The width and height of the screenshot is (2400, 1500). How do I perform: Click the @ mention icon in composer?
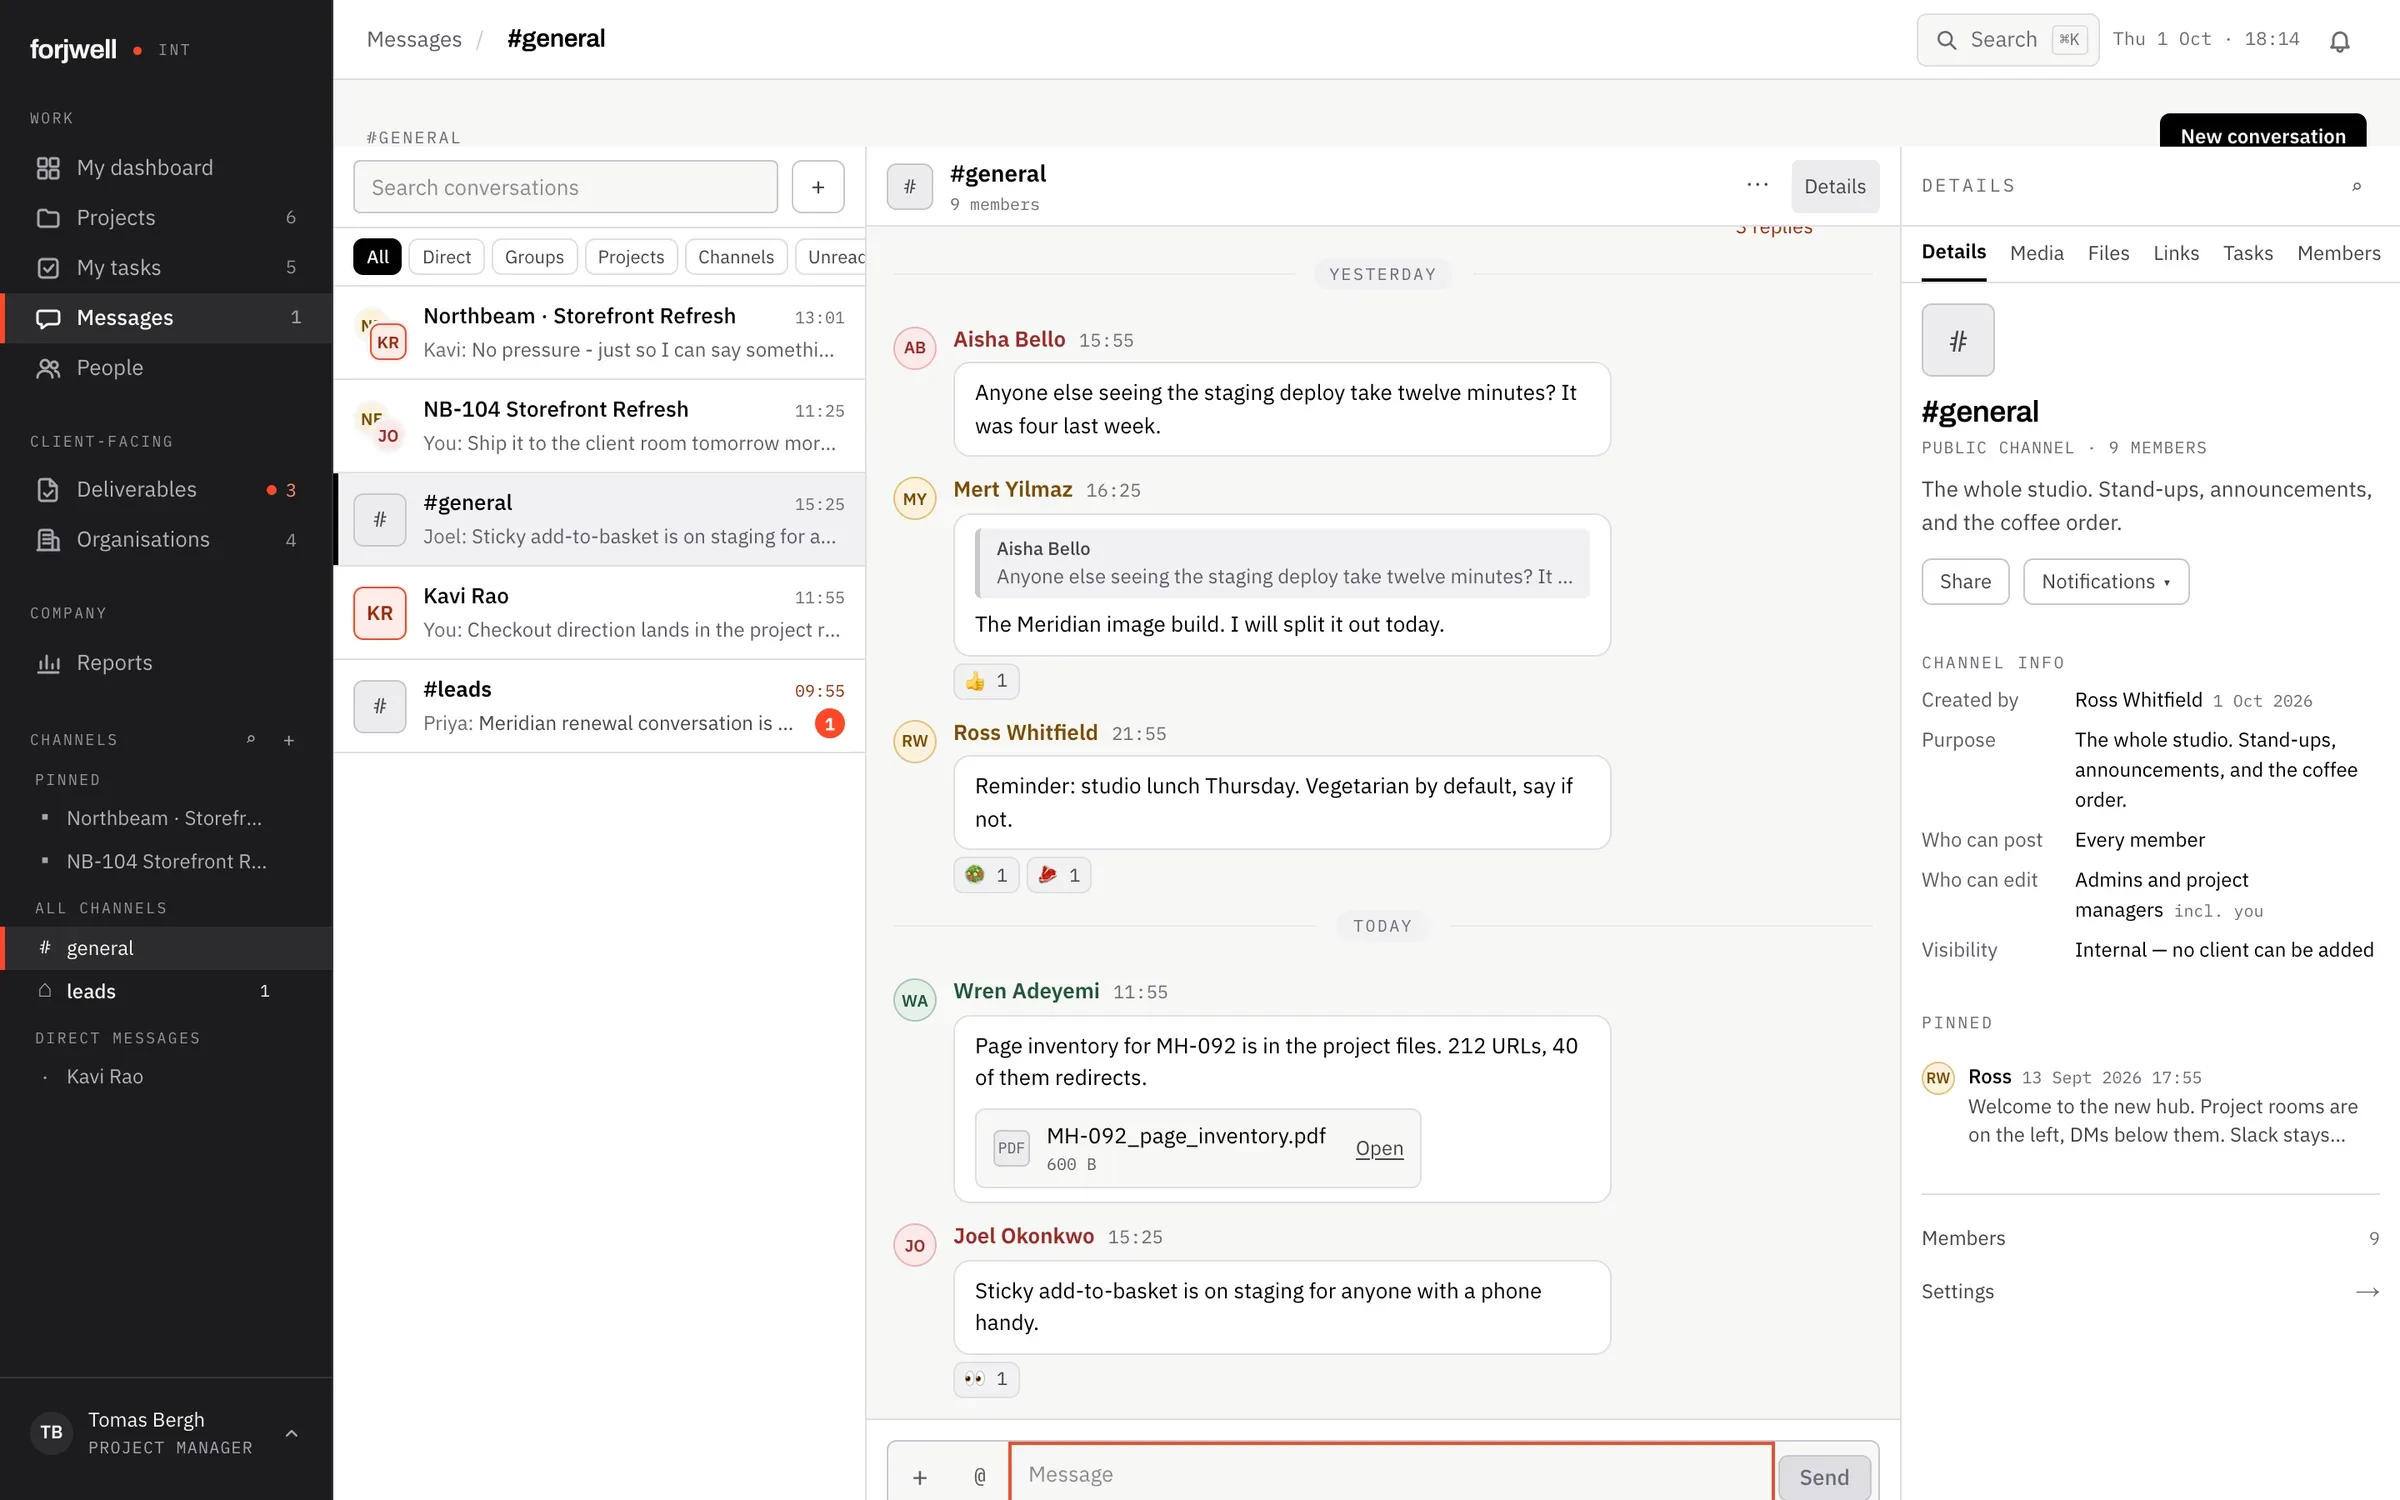tap(980, 1476)
